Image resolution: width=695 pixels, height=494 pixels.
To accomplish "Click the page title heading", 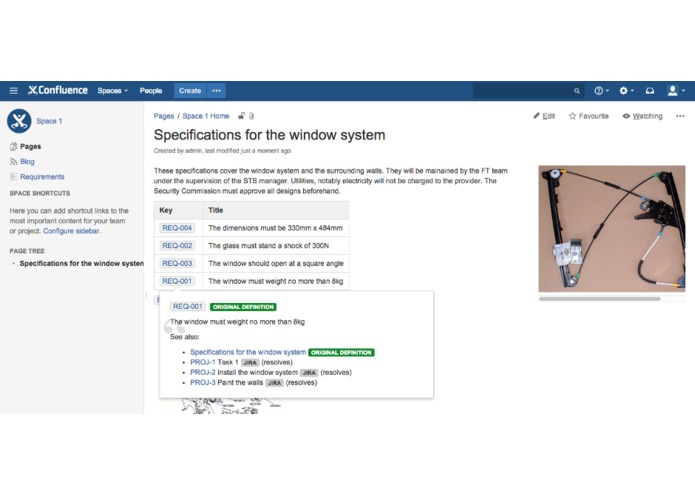I will 269,135.
